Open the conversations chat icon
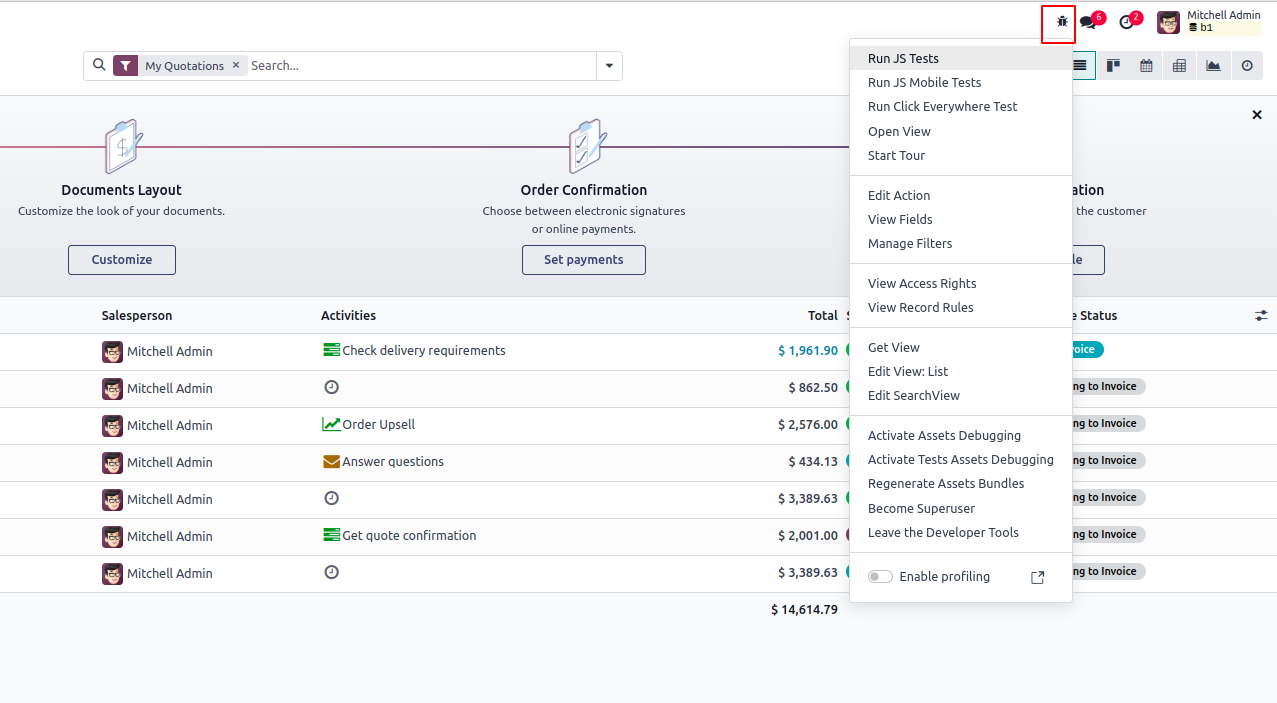This screenshot has width=1277, height=703. click(x=1089, y=22)
